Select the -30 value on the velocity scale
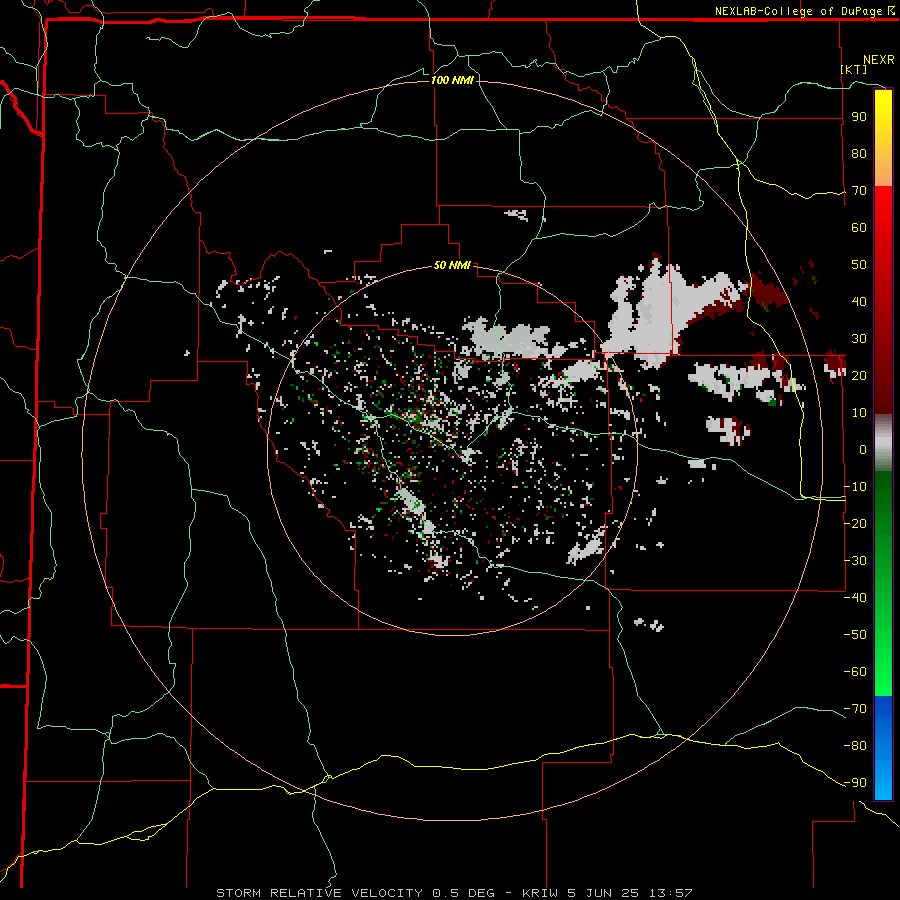 (855, 561)
